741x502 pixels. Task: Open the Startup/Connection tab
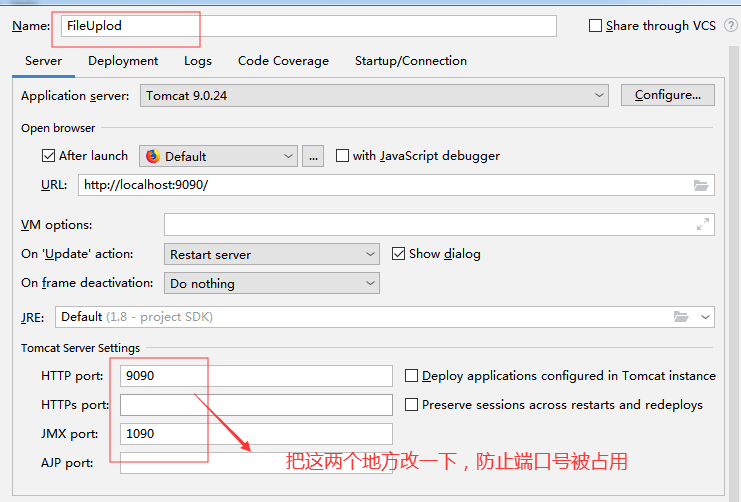(411, 61)
